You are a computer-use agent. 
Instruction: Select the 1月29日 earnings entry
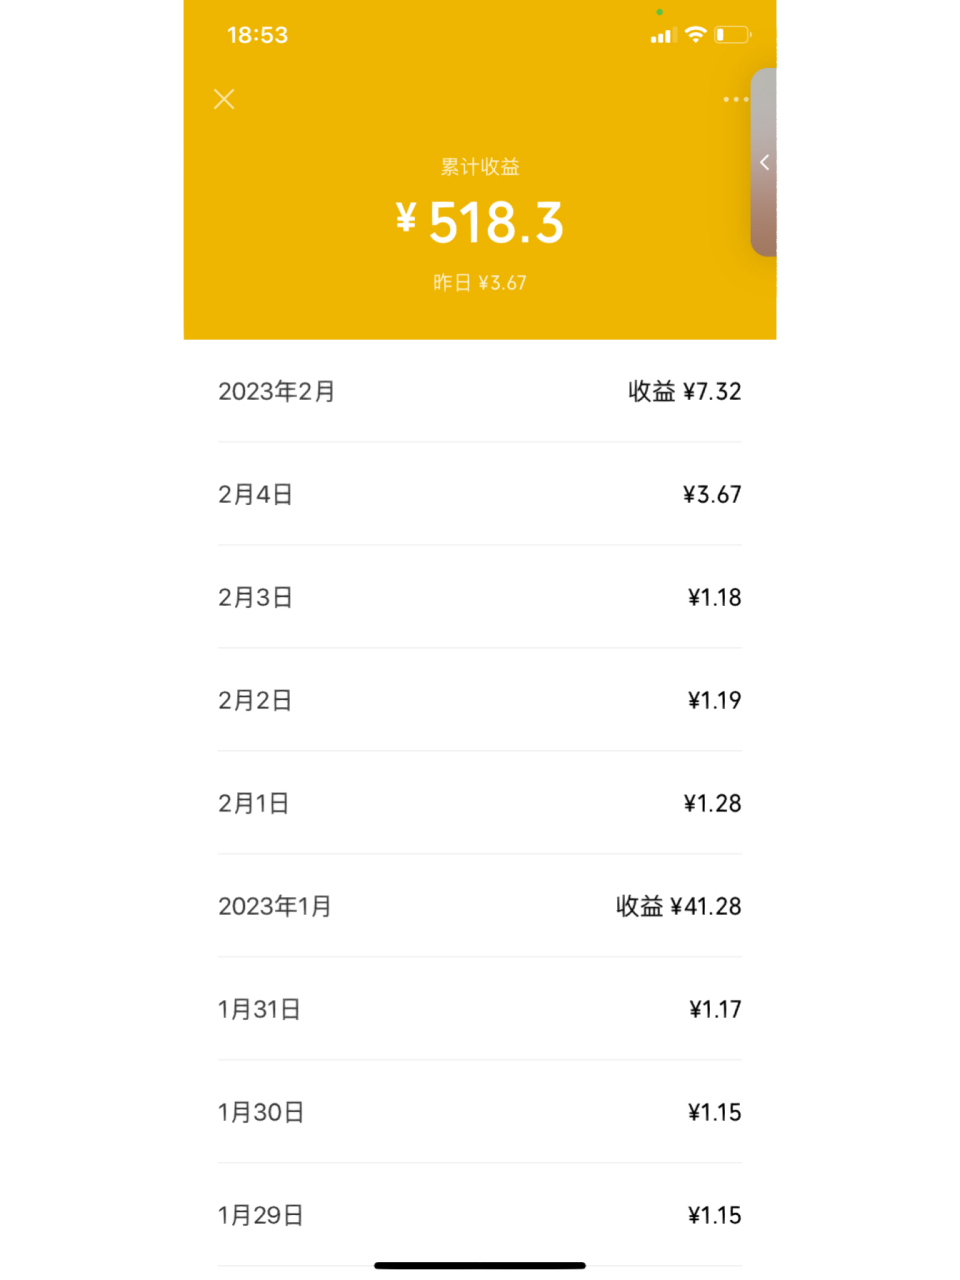pyautogui.click(x=480, y=1215)
